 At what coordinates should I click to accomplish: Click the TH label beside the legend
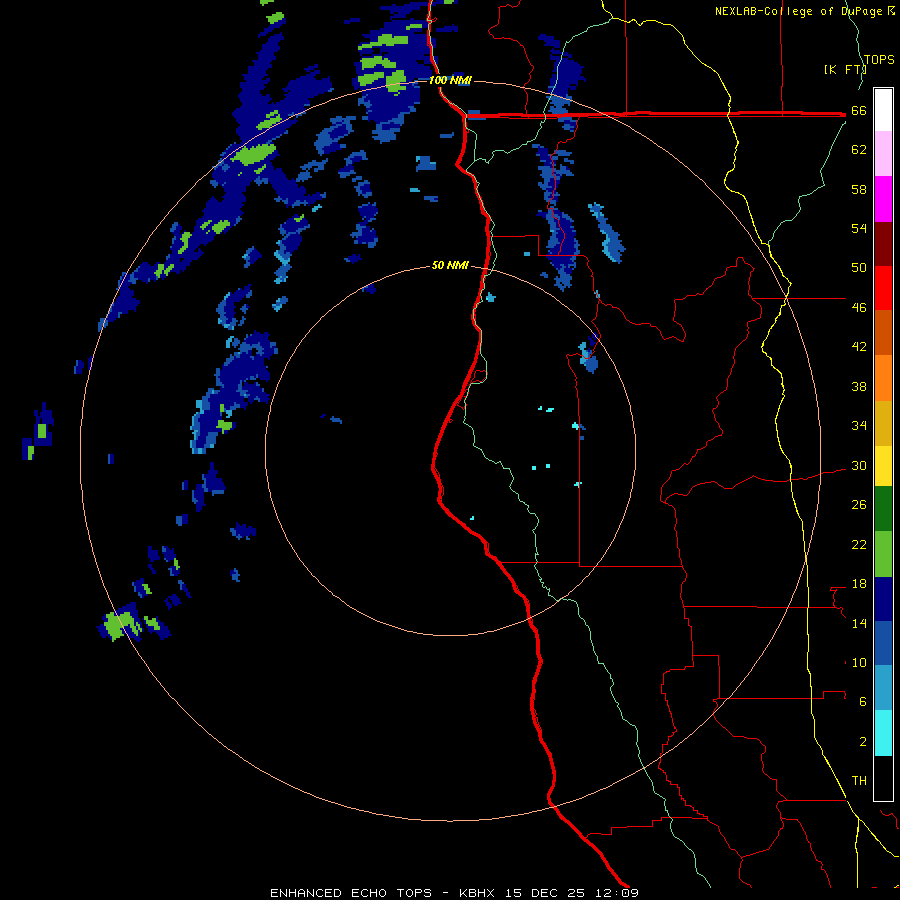(x=859, y=781)
